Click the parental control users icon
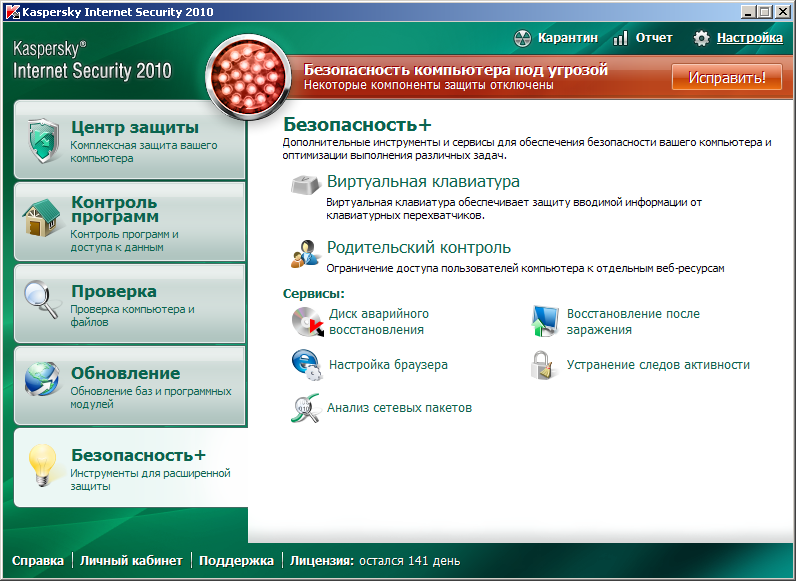The image size is (796, 581). (x=305, y=253)
